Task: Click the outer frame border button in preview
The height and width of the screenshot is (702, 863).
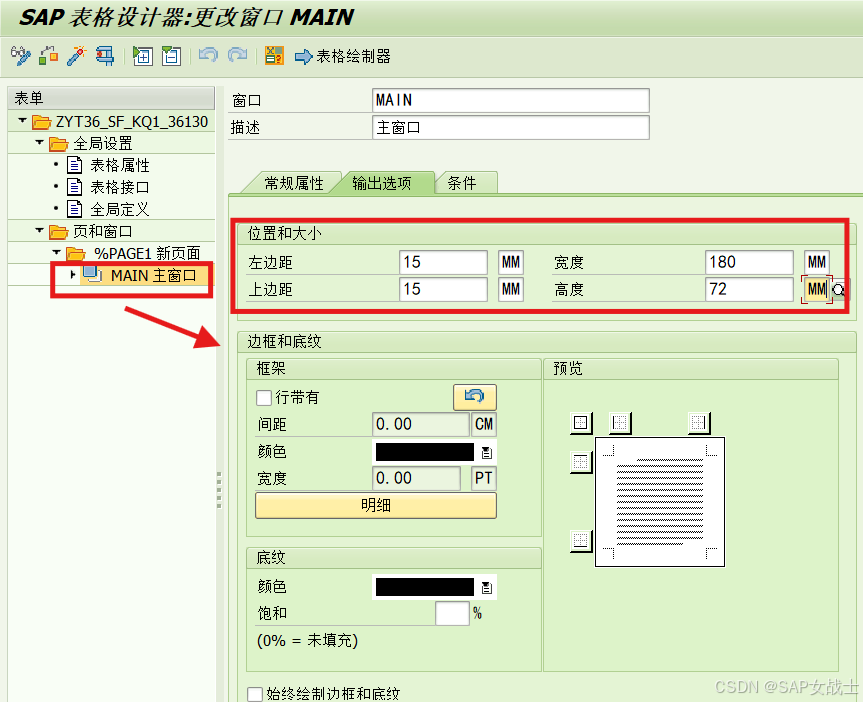Action: coord(581,423)
